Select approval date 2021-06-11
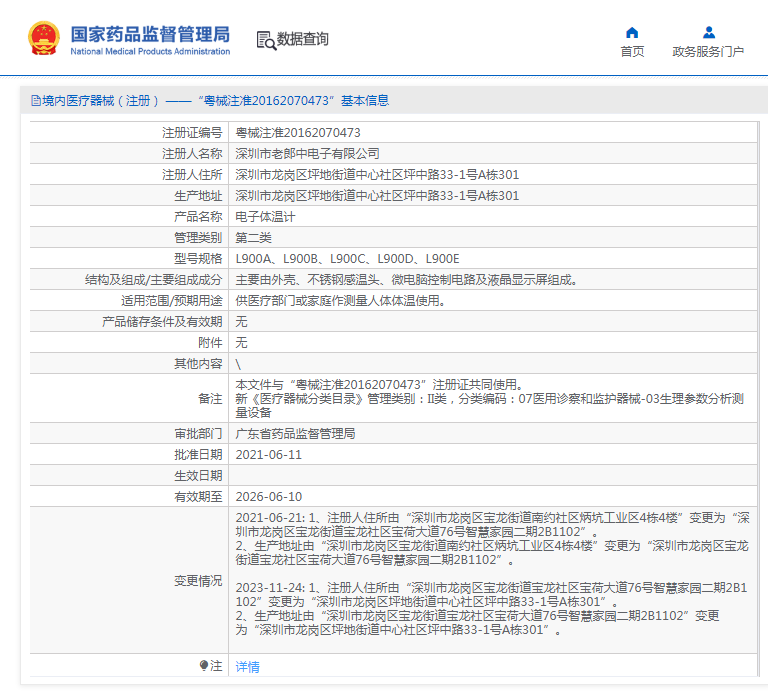 pyautogui.click(x=268, y=455)
